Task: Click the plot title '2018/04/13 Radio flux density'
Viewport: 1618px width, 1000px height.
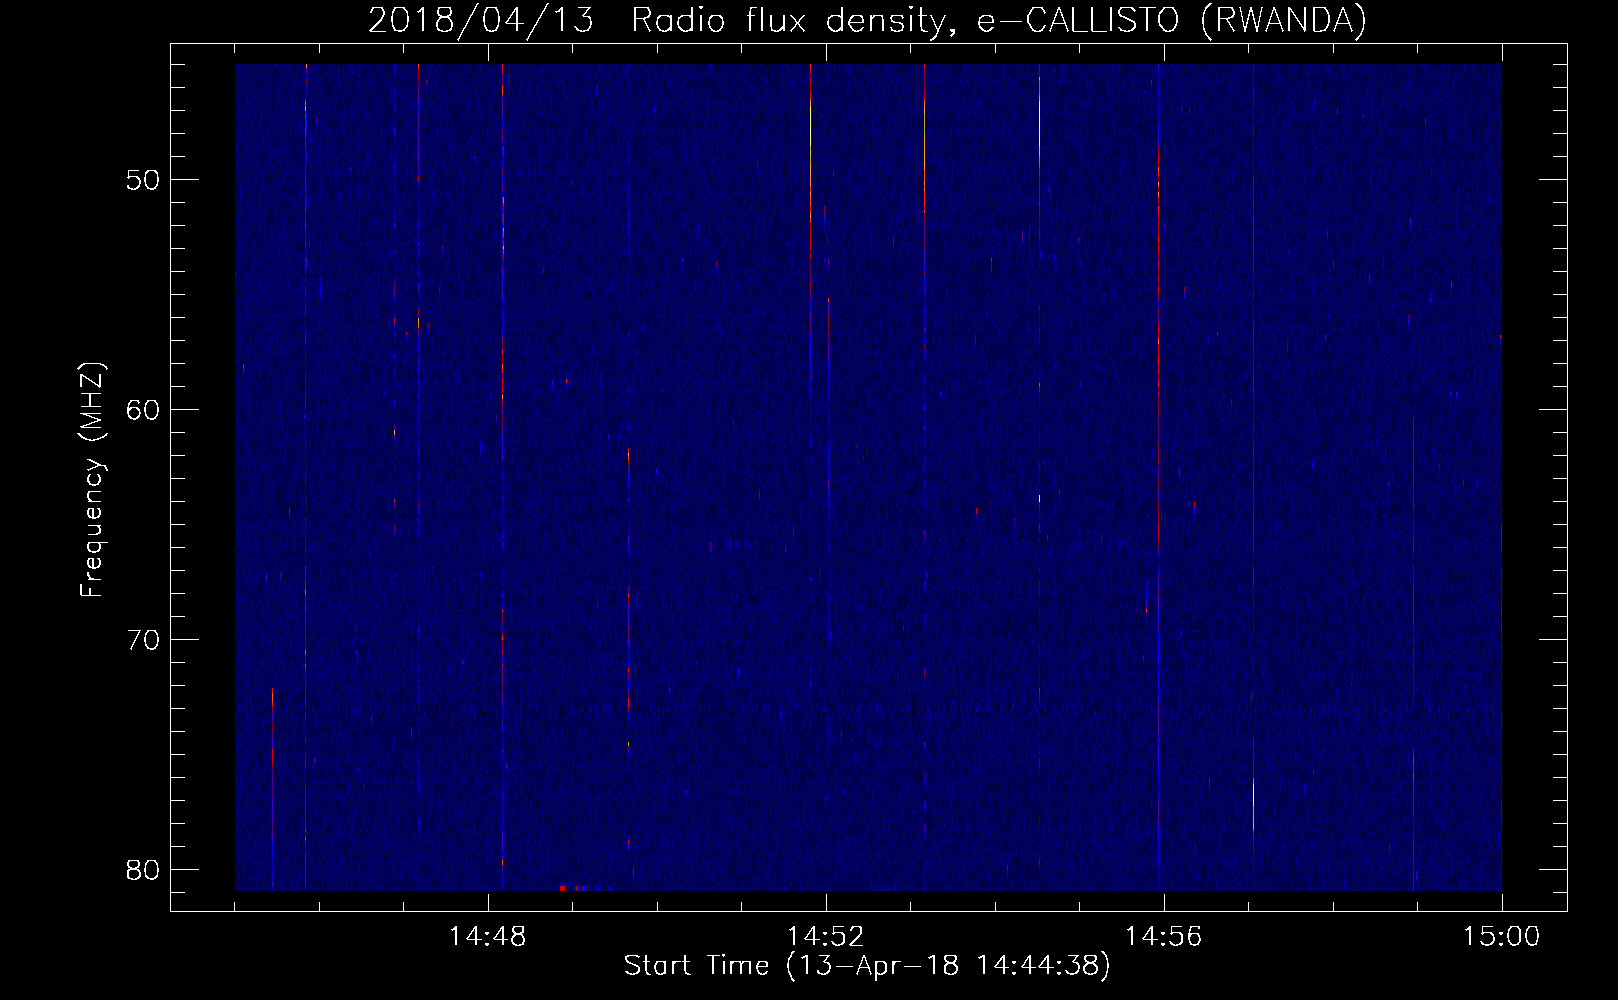Action: [867, 20]
